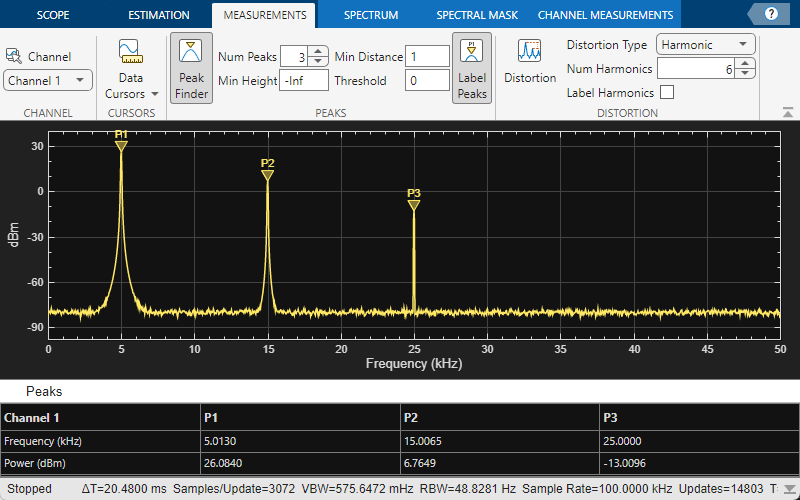Decrease the Num Harmonics value

(745, 74)
